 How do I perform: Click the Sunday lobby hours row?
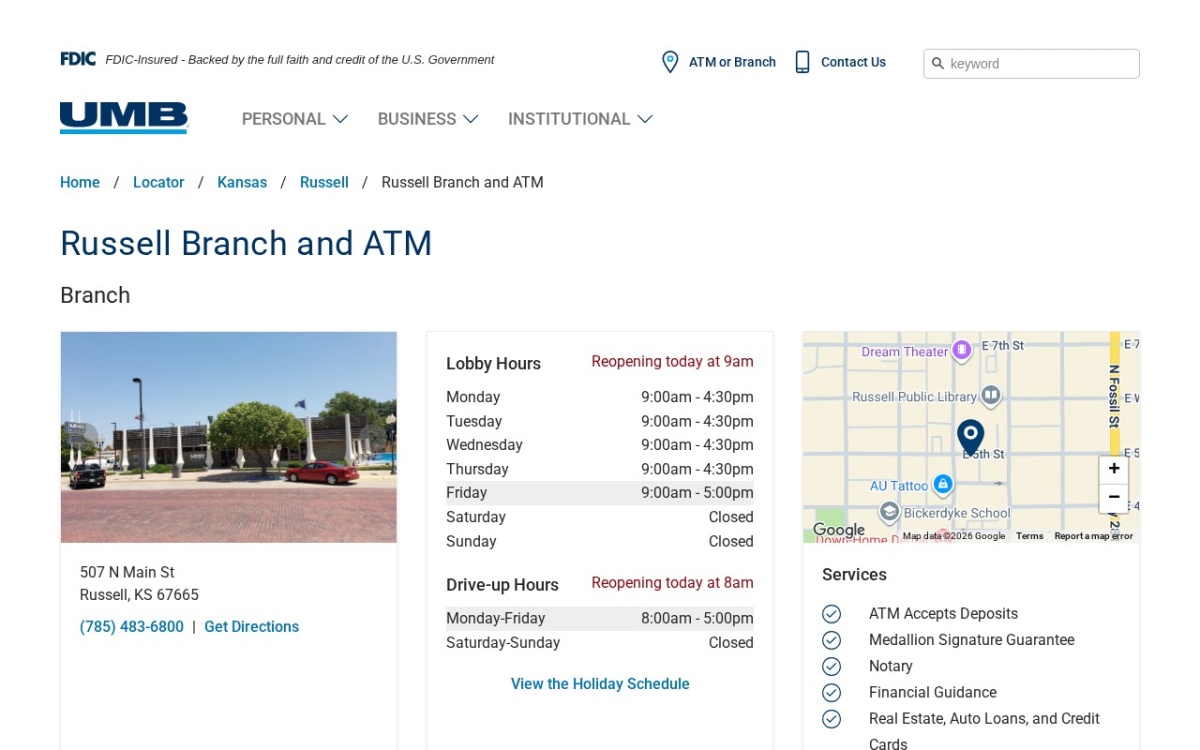click(600, 541)
